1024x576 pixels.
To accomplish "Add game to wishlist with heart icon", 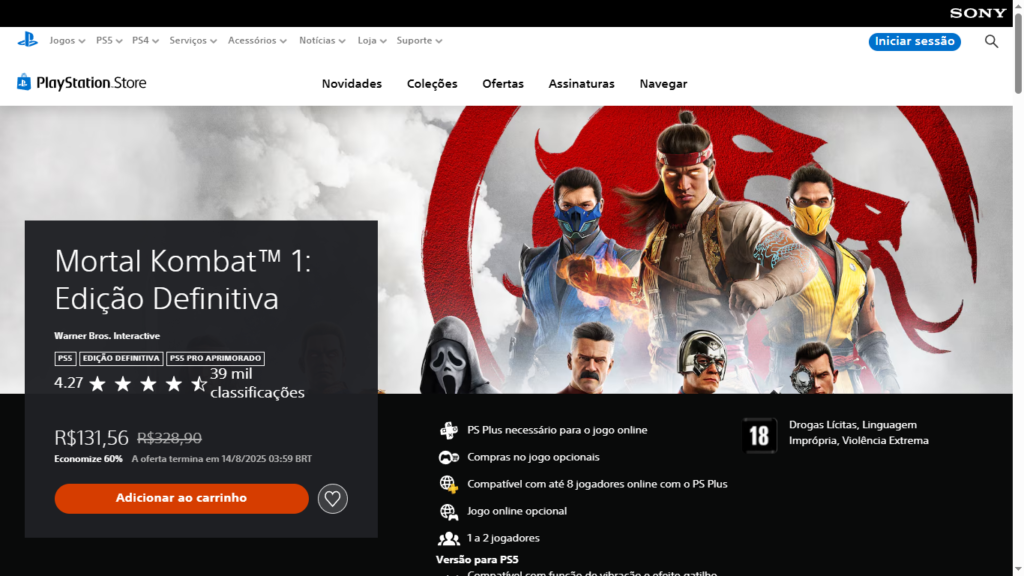I will click(x=332, y=498).
